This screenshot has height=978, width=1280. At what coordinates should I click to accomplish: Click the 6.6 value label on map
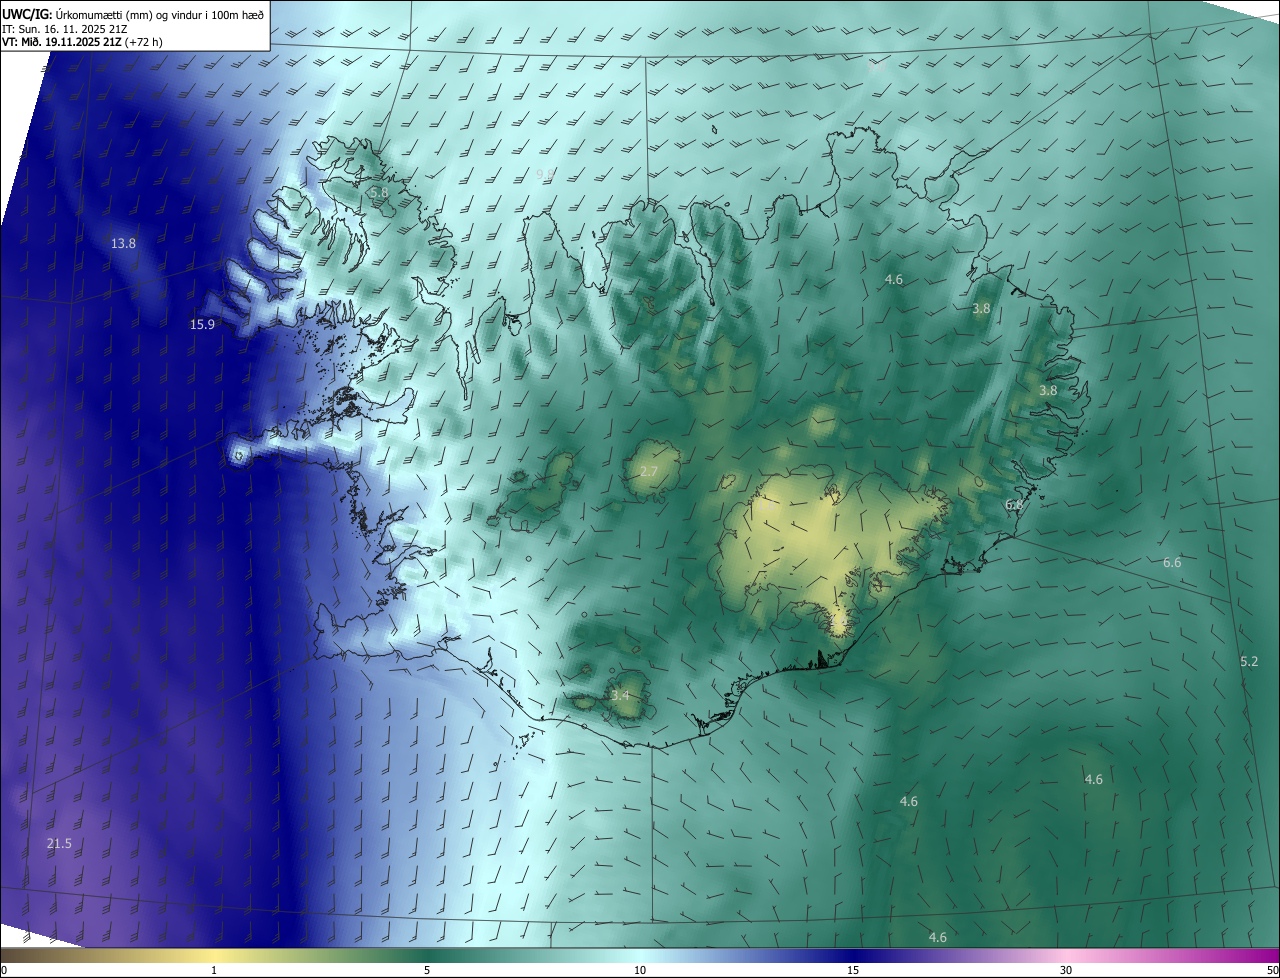[1172, 562]
